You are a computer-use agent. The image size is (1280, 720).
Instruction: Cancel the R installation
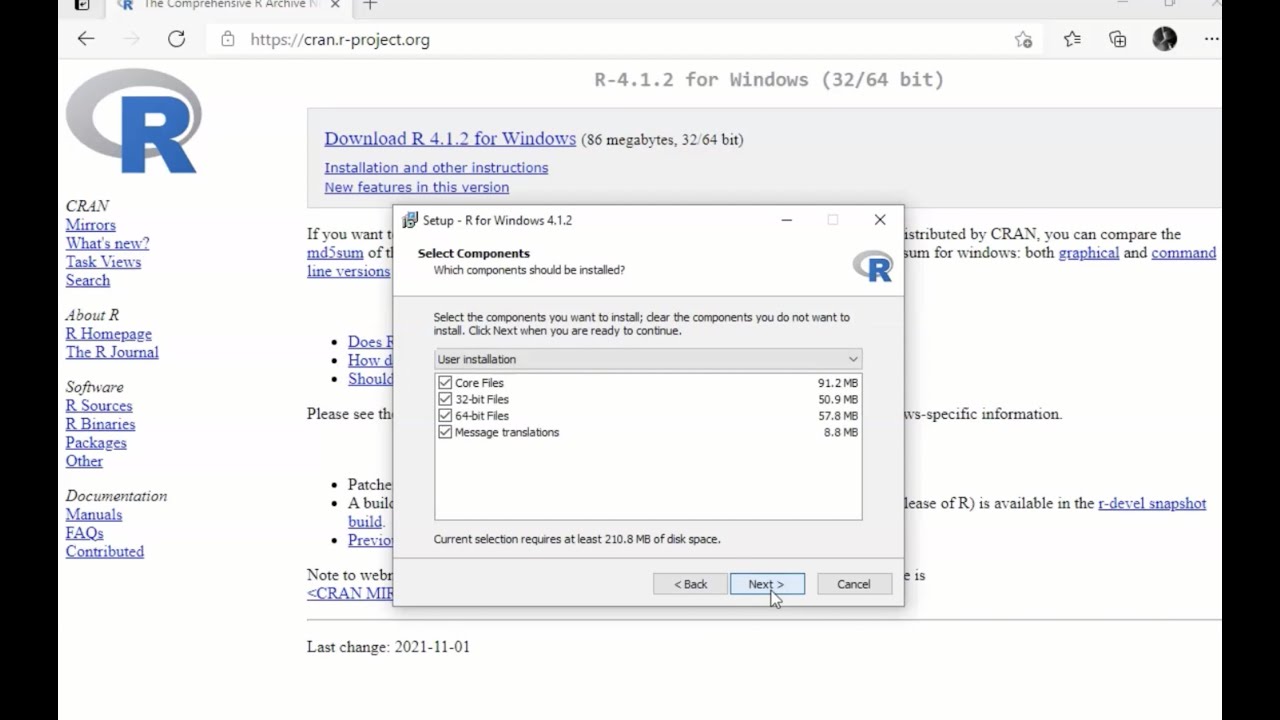(854, 584)
